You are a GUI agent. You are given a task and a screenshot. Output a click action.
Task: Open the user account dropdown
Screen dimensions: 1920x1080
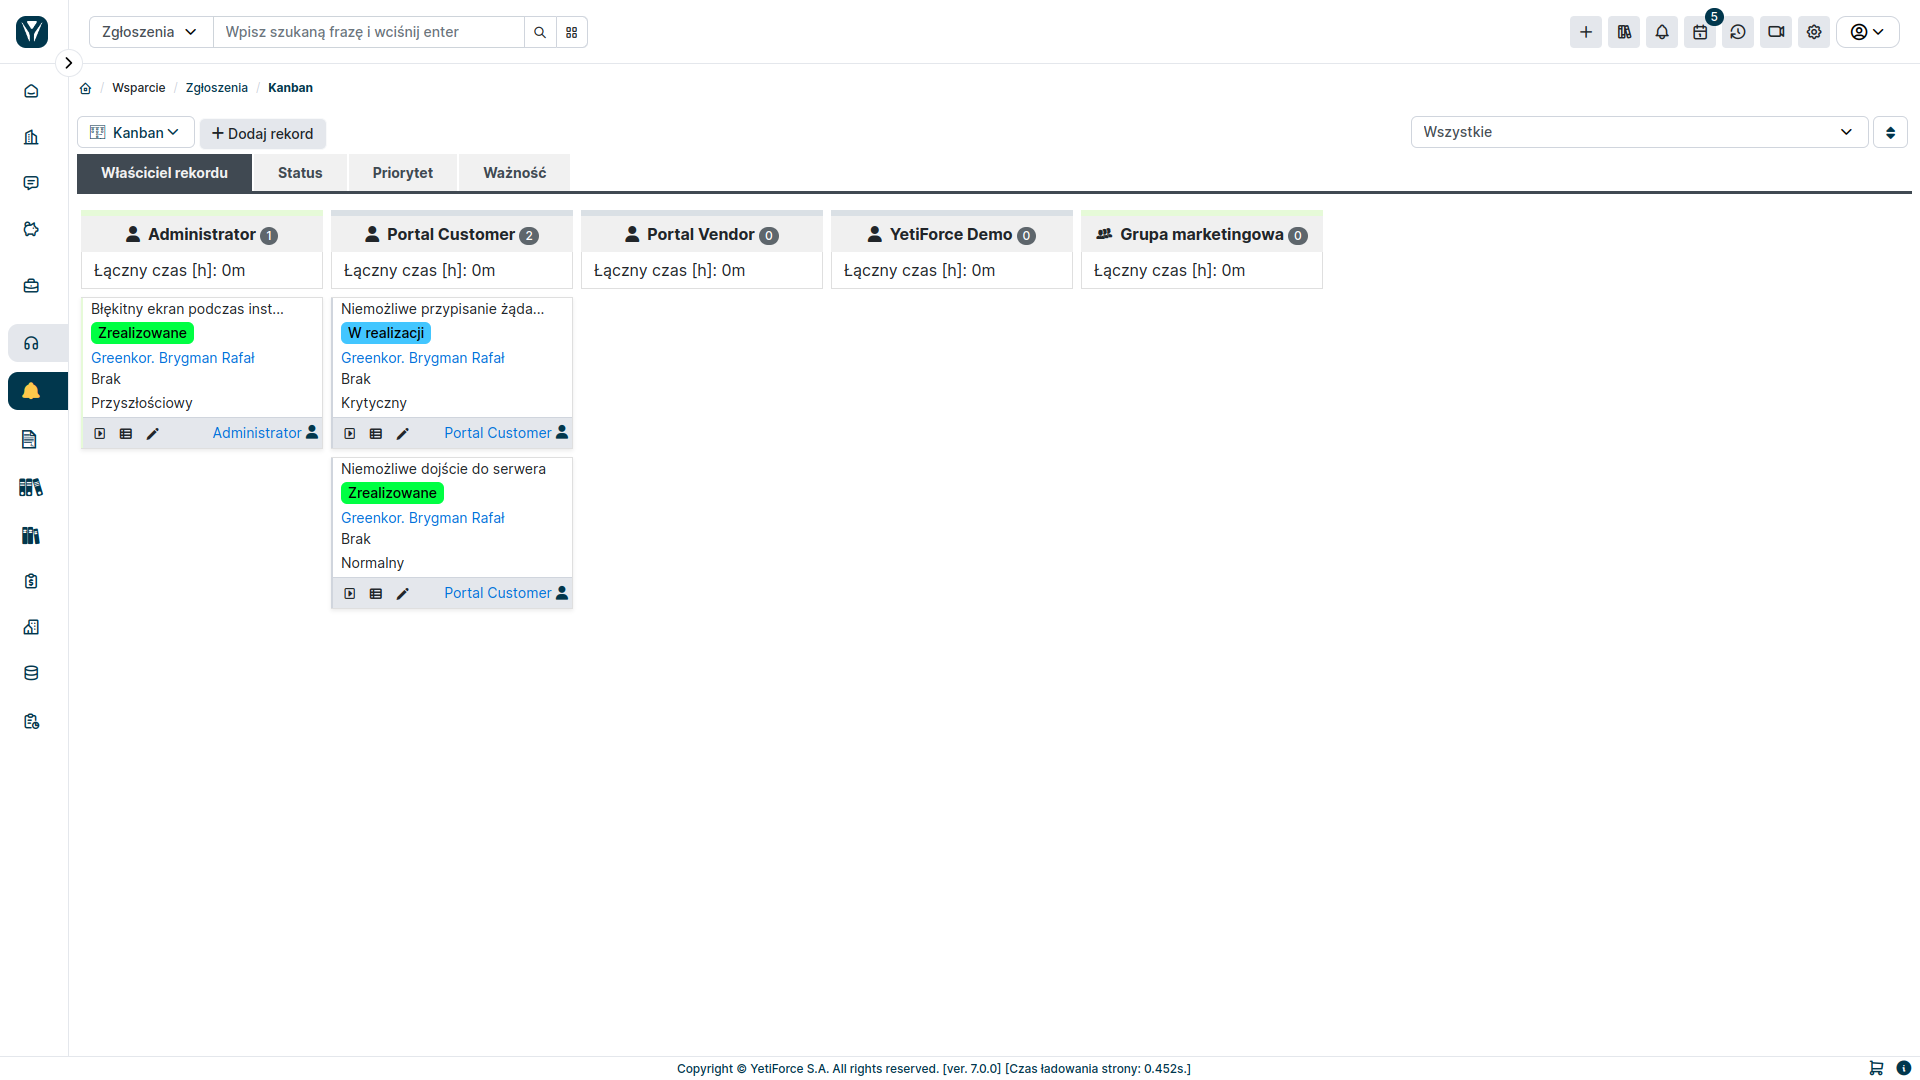(1867, 32)
